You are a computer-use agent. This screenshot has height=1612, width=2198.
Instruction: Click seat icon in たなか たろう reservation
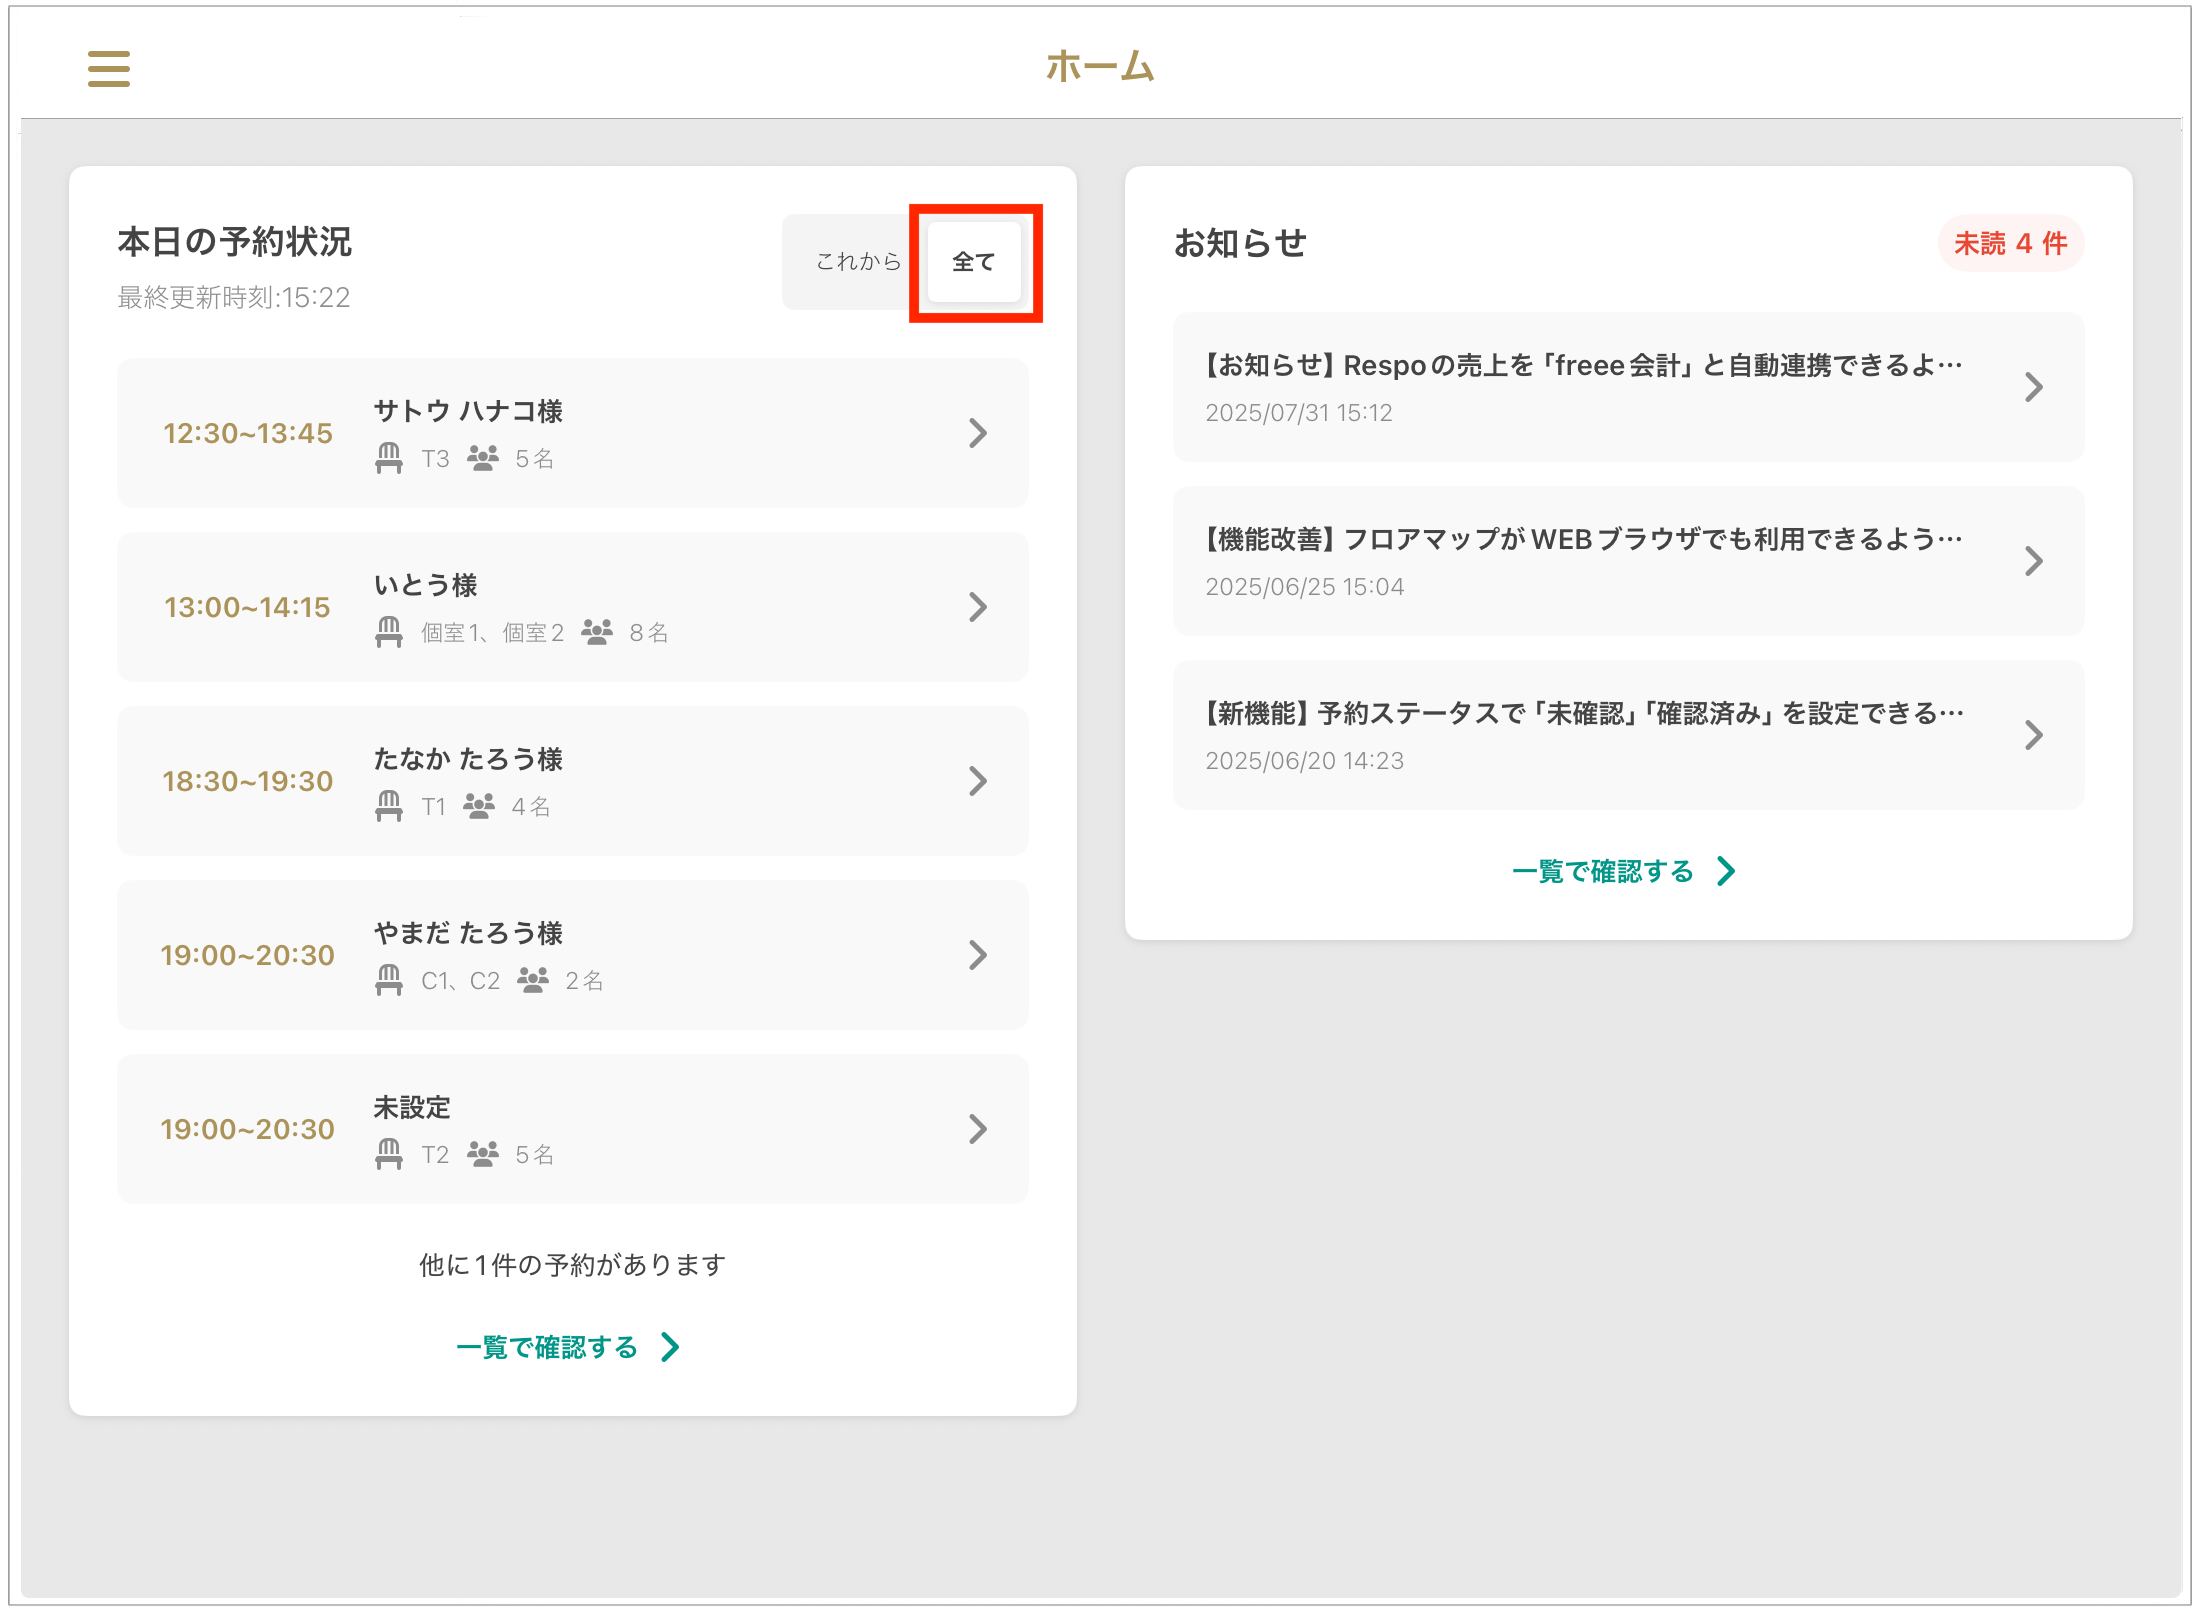(x=389, y=806)
